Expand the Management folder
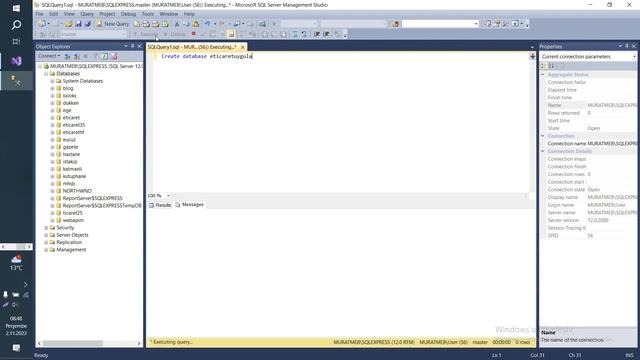 pos(46,249)
